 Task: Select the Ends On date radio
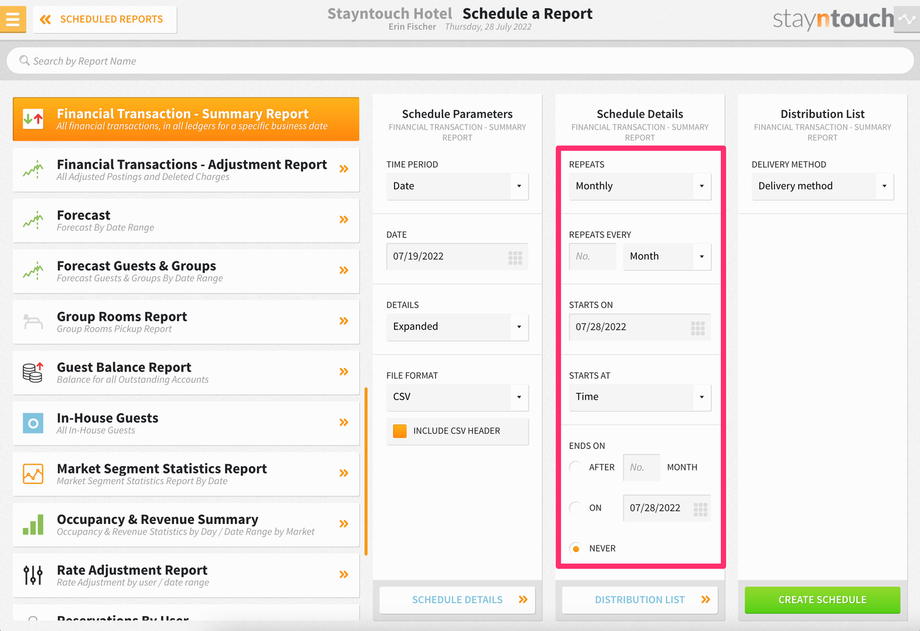pos(576,508)
